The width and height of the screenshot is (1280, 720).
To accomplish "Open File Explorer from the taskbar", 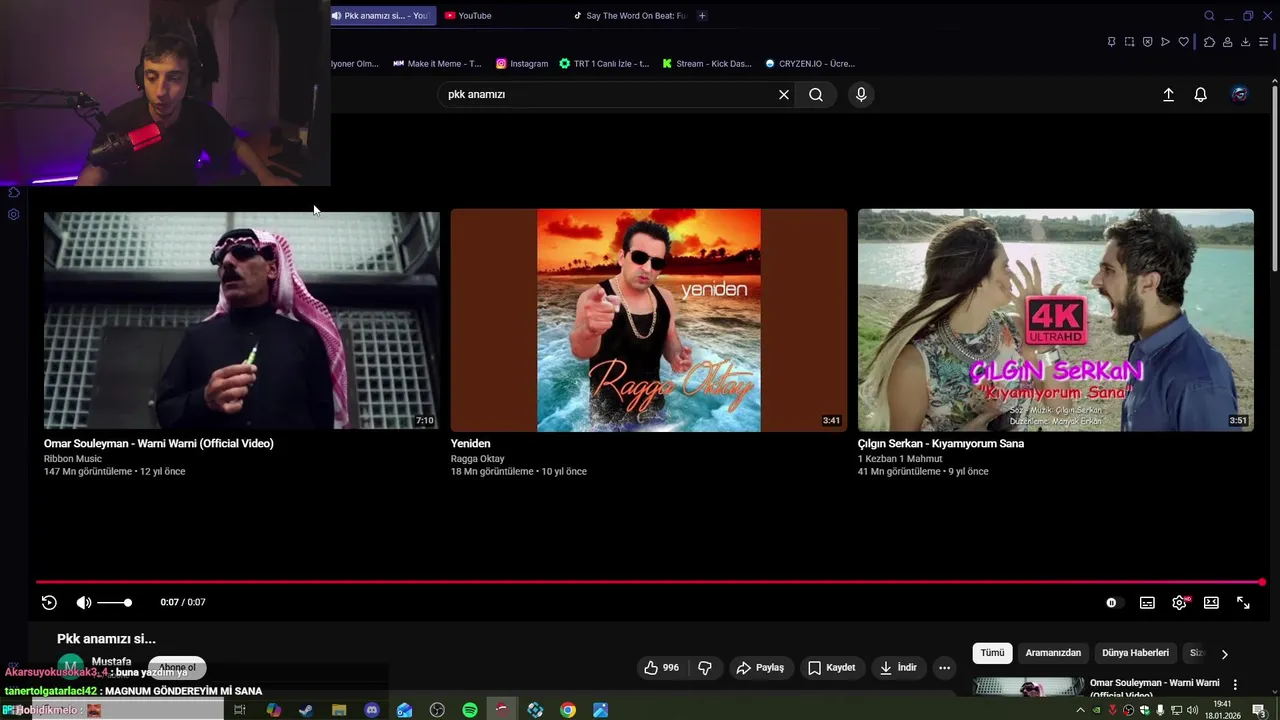I will point(339,710).
